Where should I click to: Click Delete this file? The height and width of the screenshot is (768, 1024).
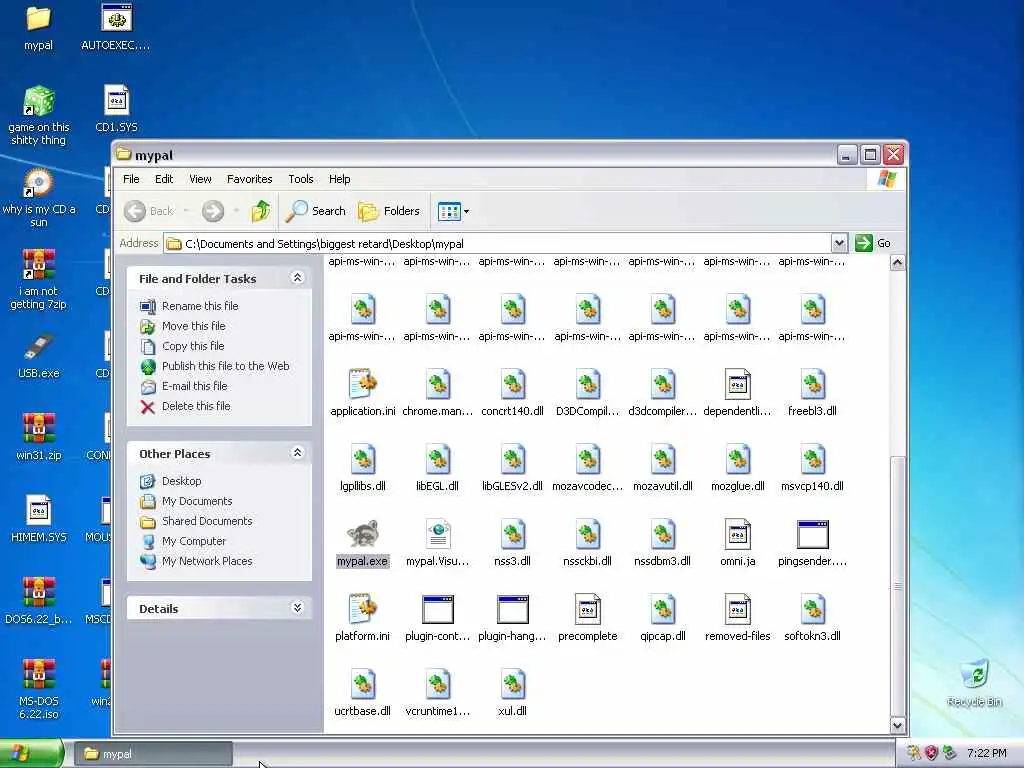[196, 406]
